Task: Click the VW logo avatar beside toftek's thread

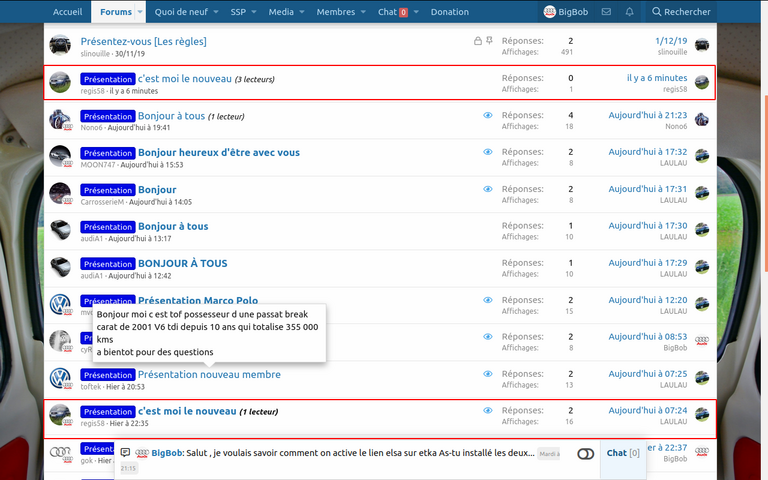Action: click(60, 378)
